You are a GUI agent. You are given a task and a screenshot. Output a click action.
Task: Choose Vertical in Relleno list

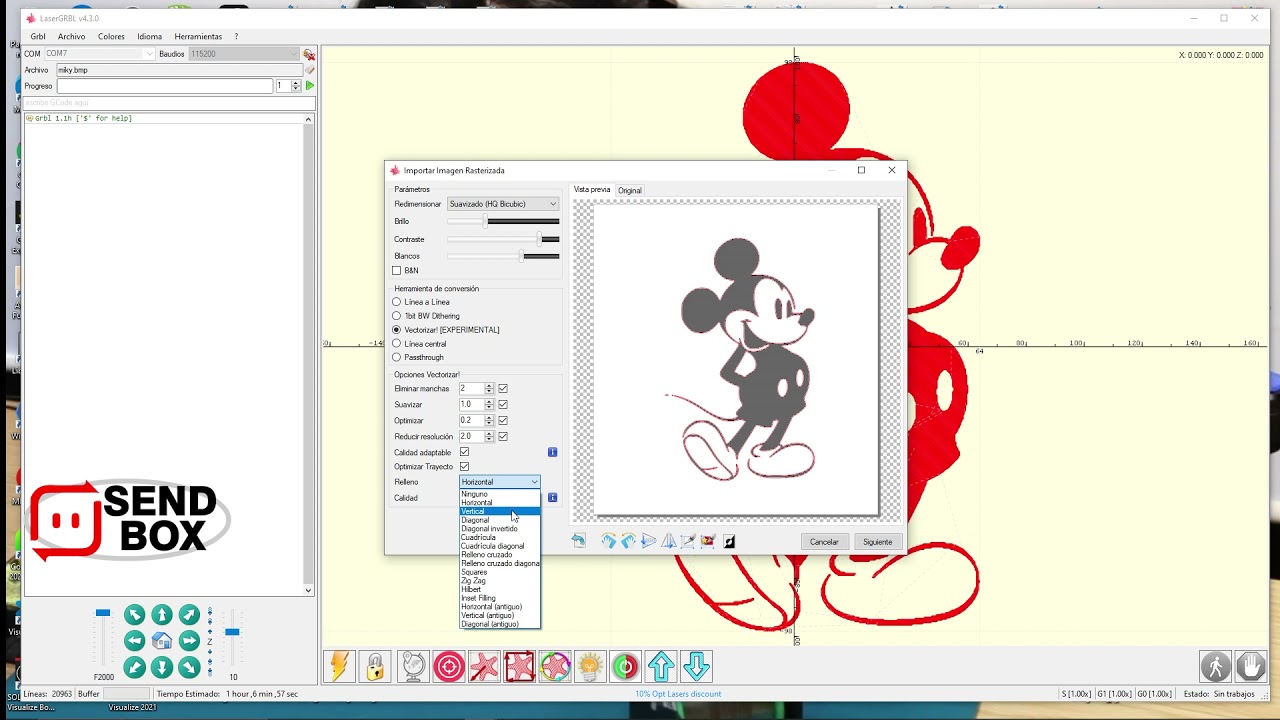(x=500, y=511)
